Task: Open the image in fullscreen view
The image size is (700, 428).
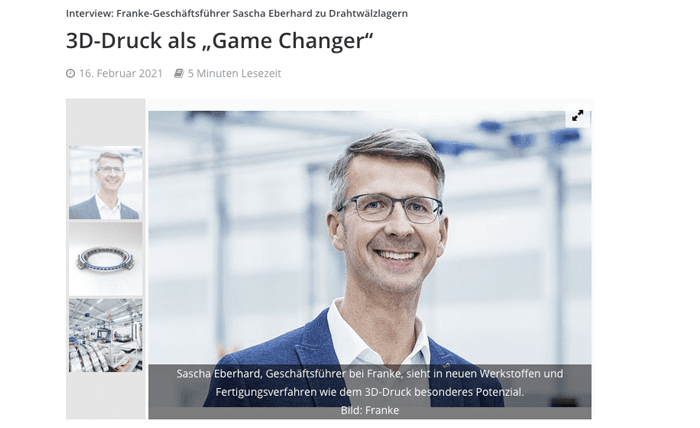Action: click(577, 116)
